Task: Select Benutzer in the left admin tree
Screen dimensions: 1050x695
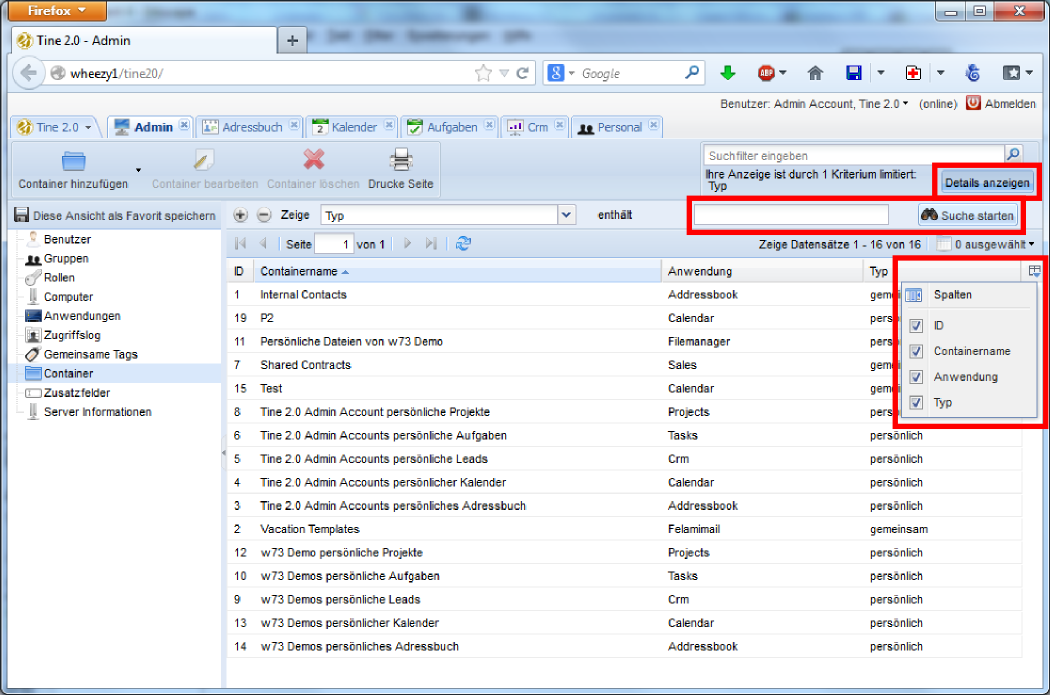Action: [67, 239]
